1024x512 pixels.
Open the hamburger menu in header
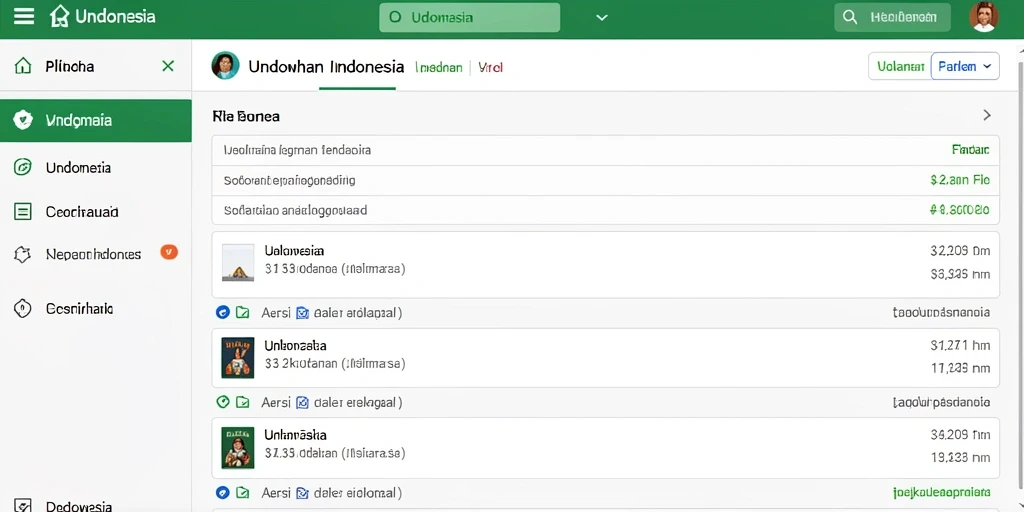(x=24, y=16)
